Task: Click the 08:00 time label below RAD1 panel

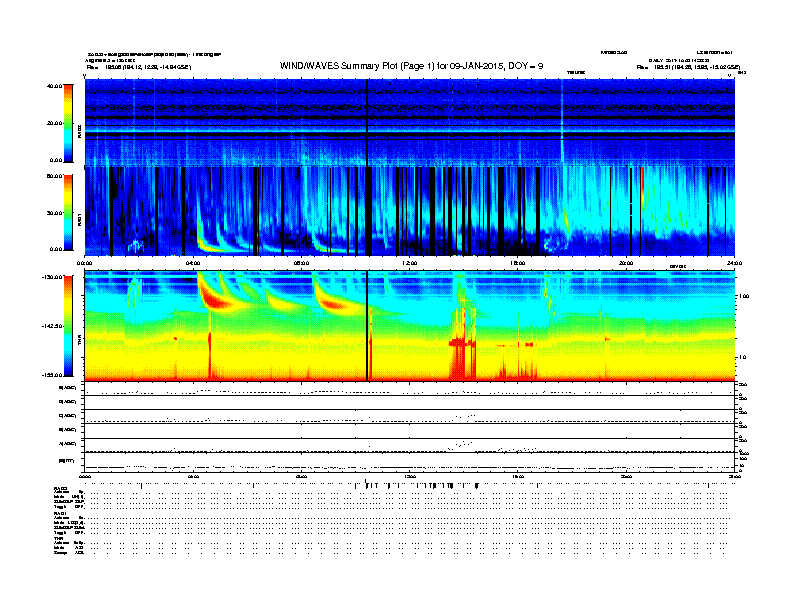Action: (301, 263)
